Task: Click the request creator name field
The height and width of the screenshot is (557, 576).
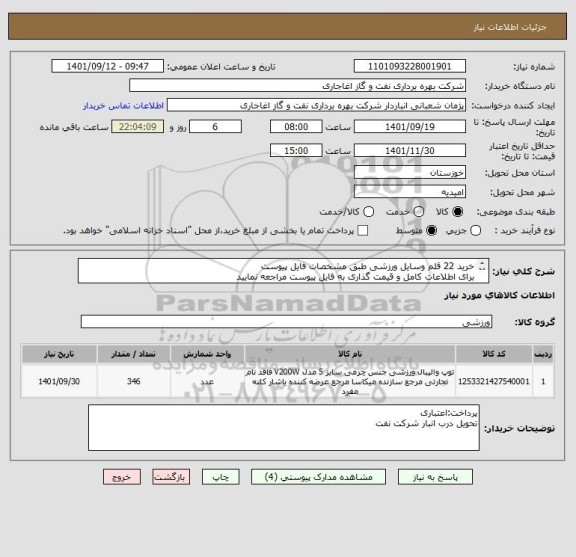Action: coord(316,105)
